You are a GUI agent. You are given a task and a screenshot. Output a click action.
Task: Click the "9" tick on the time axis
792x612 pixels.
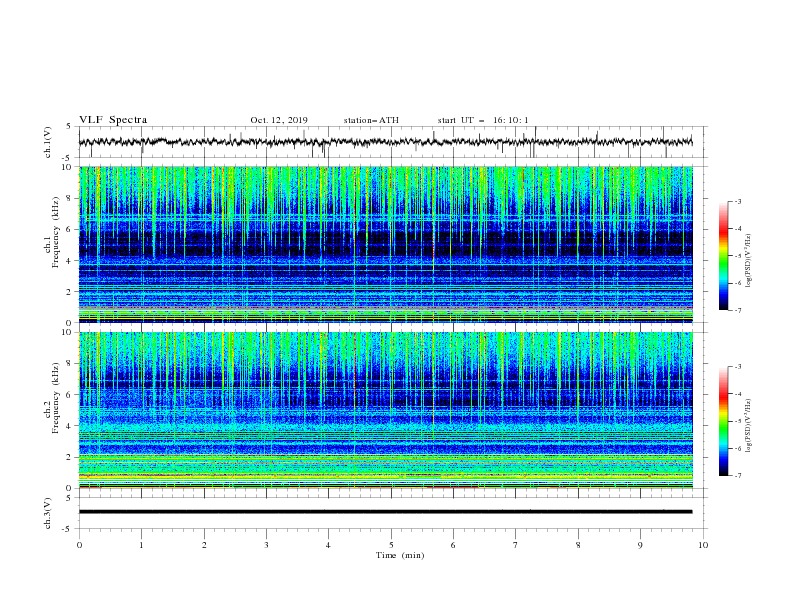tap(640, 545)
